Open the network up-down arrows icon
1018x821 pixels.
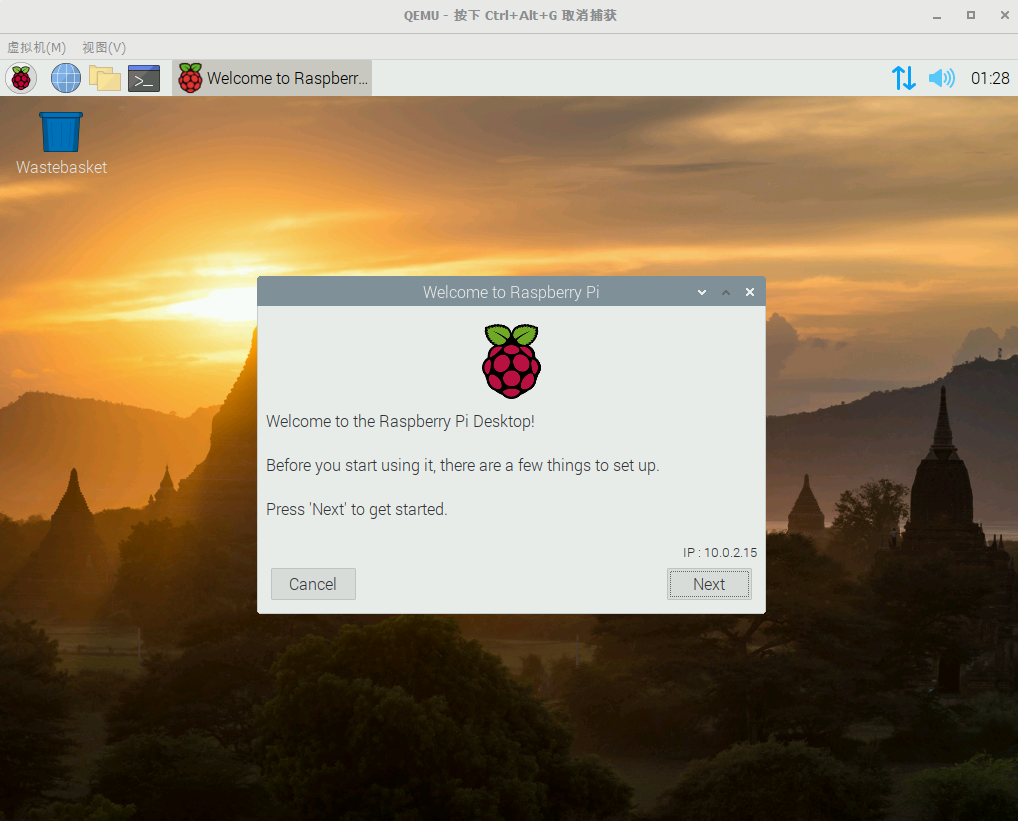click(x=903, y=79)
